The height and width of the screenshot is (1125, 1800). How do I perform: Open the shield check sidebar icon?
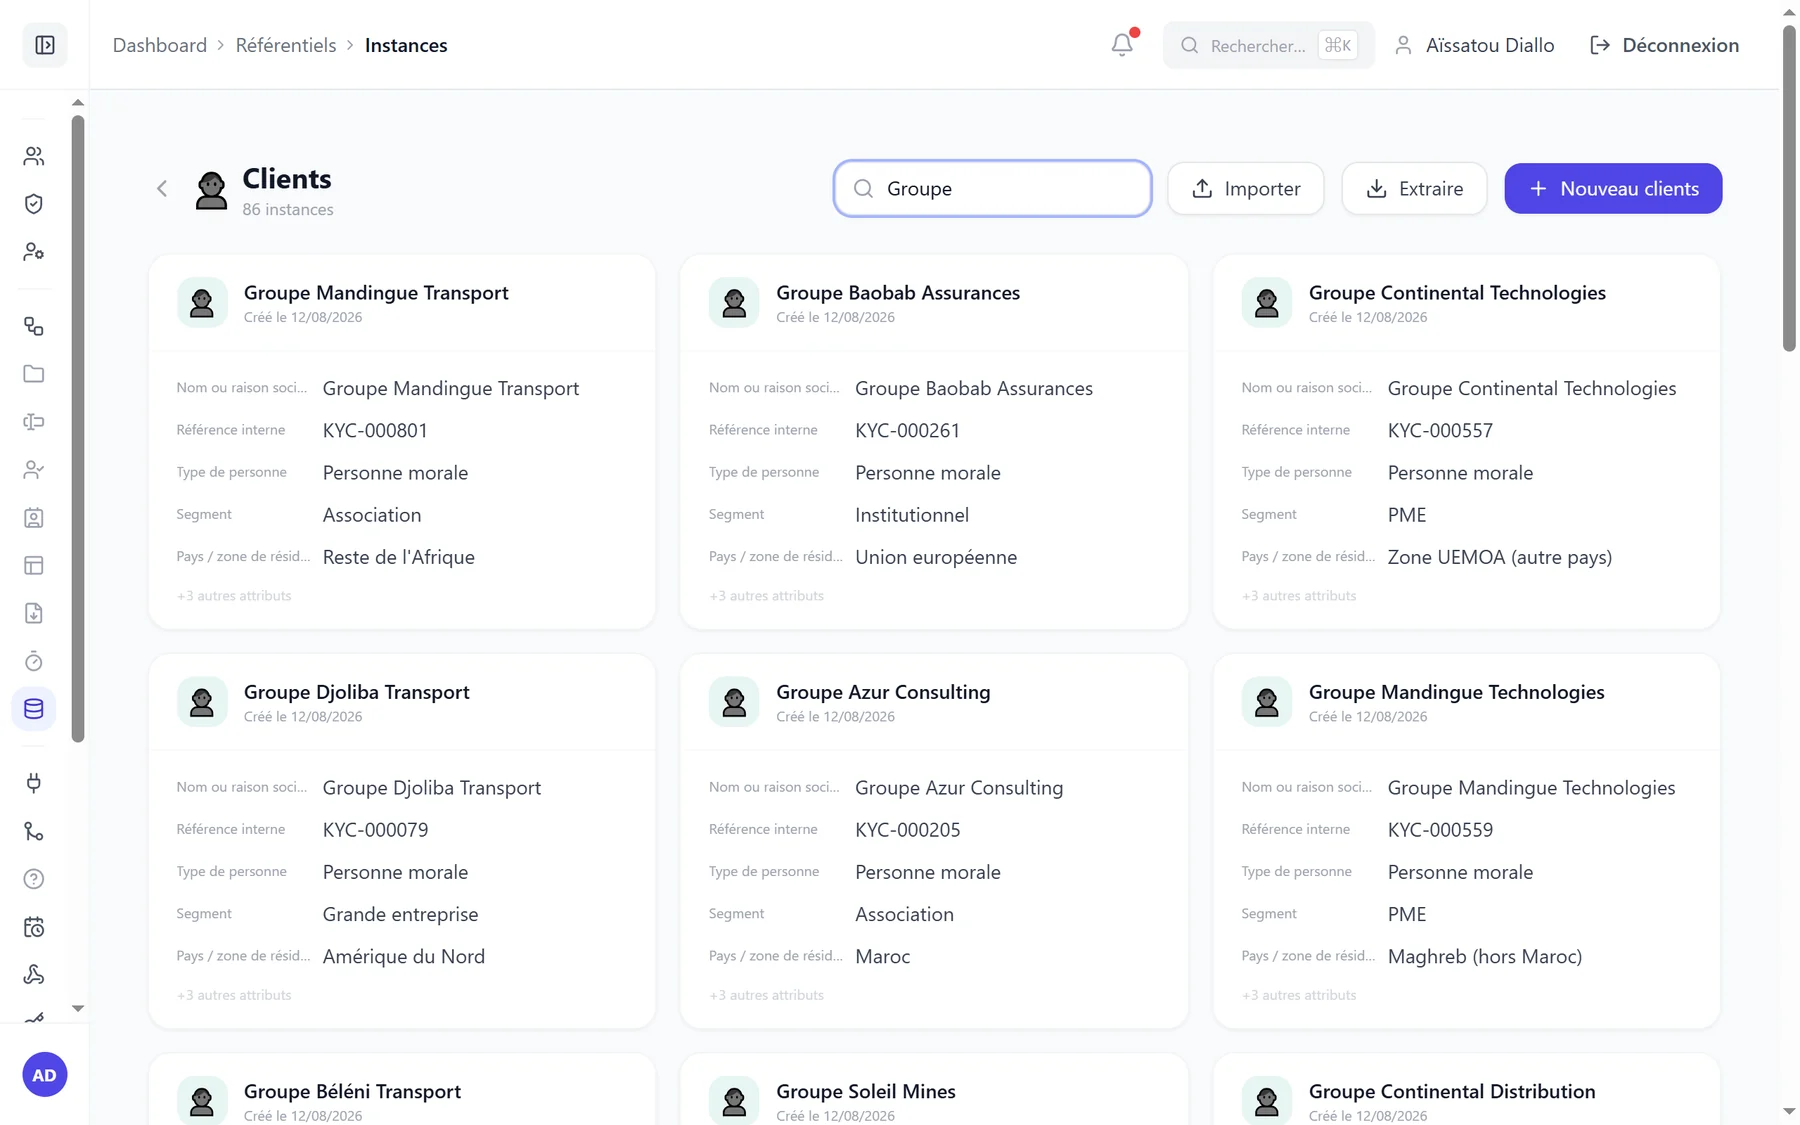[x=34, y=204]
